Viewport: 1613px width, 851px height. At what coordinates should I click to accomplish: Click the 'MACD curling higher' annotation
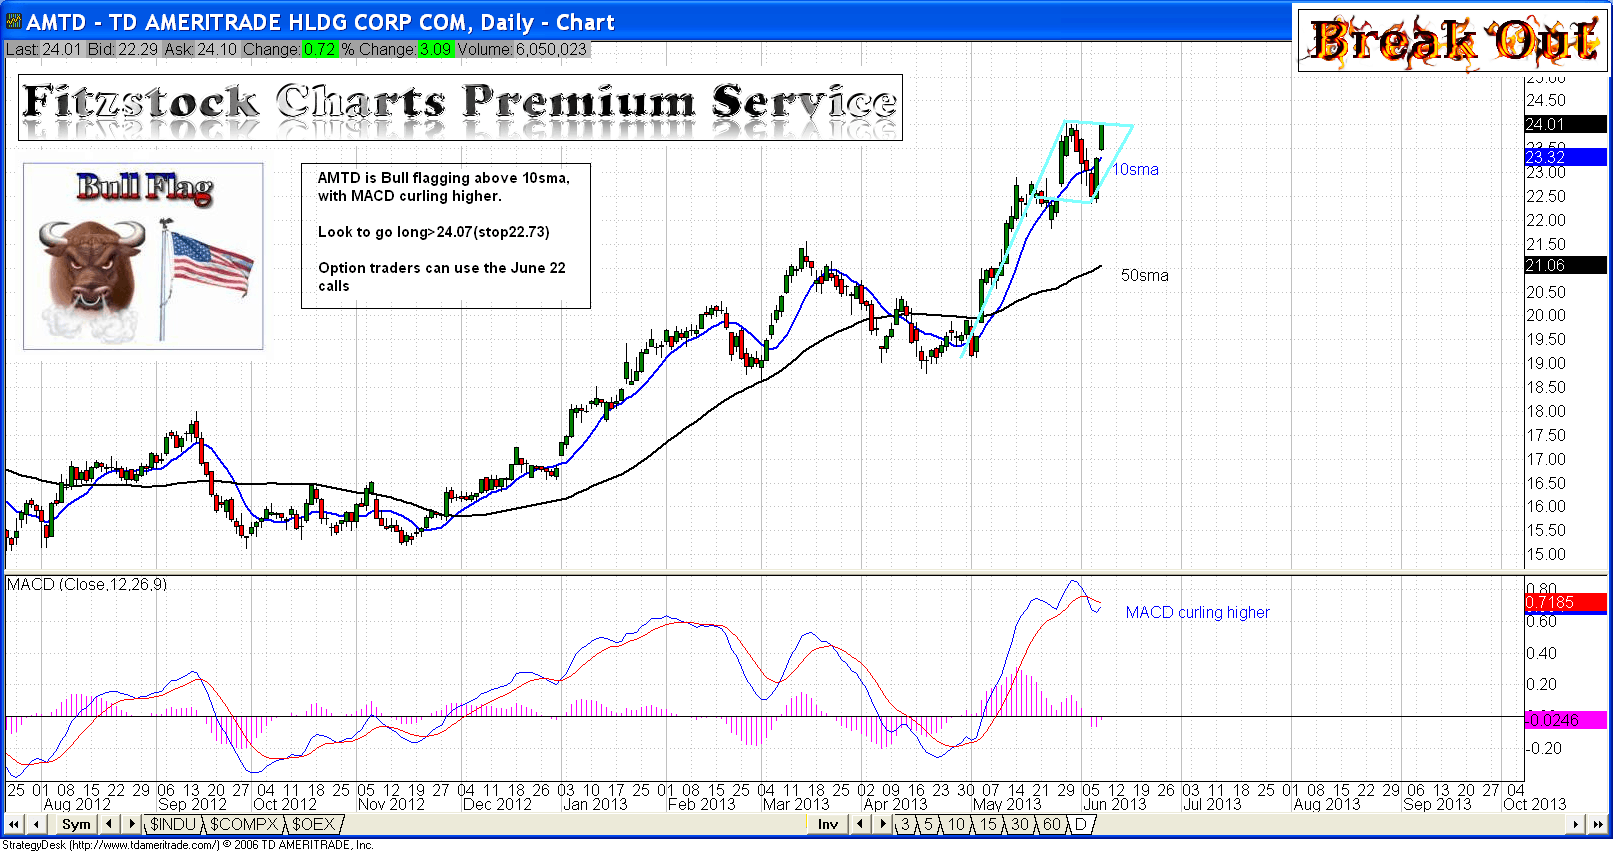click(1197, 612)
